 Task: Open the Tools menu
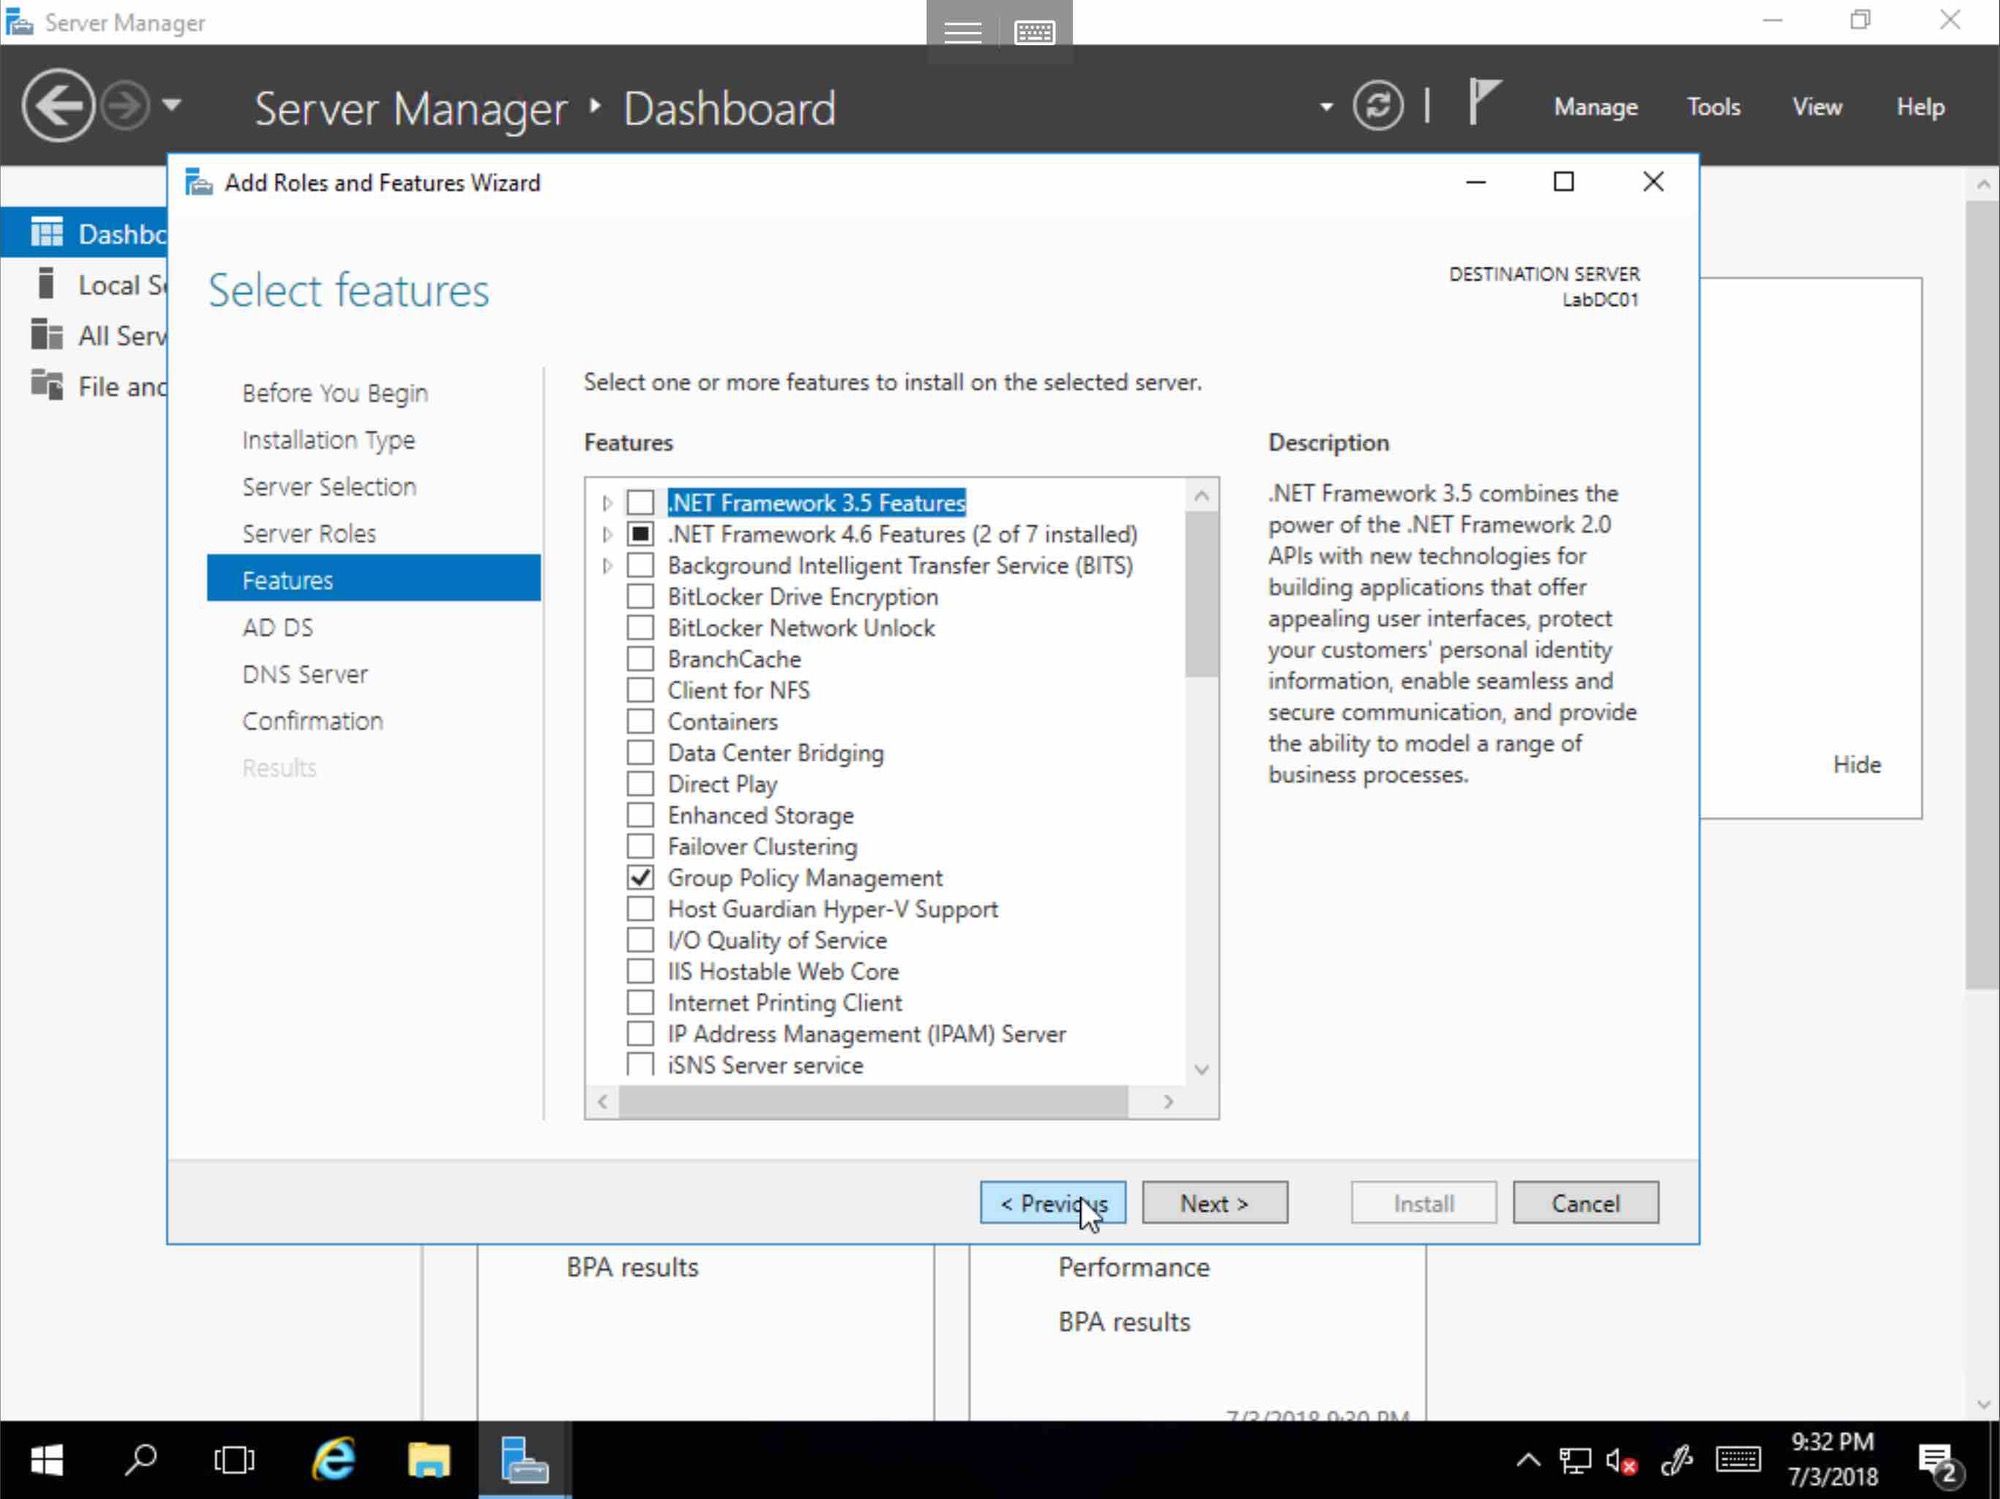[x=1713, y=107]
